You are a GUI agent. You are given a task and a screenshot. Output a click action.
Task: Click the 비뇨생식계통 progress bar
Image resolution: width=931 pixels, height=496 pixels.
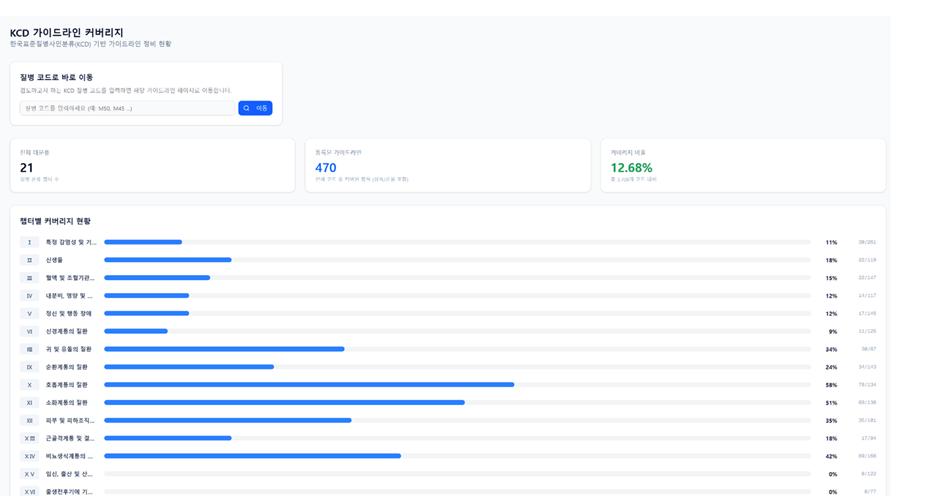tap(457, 456)
